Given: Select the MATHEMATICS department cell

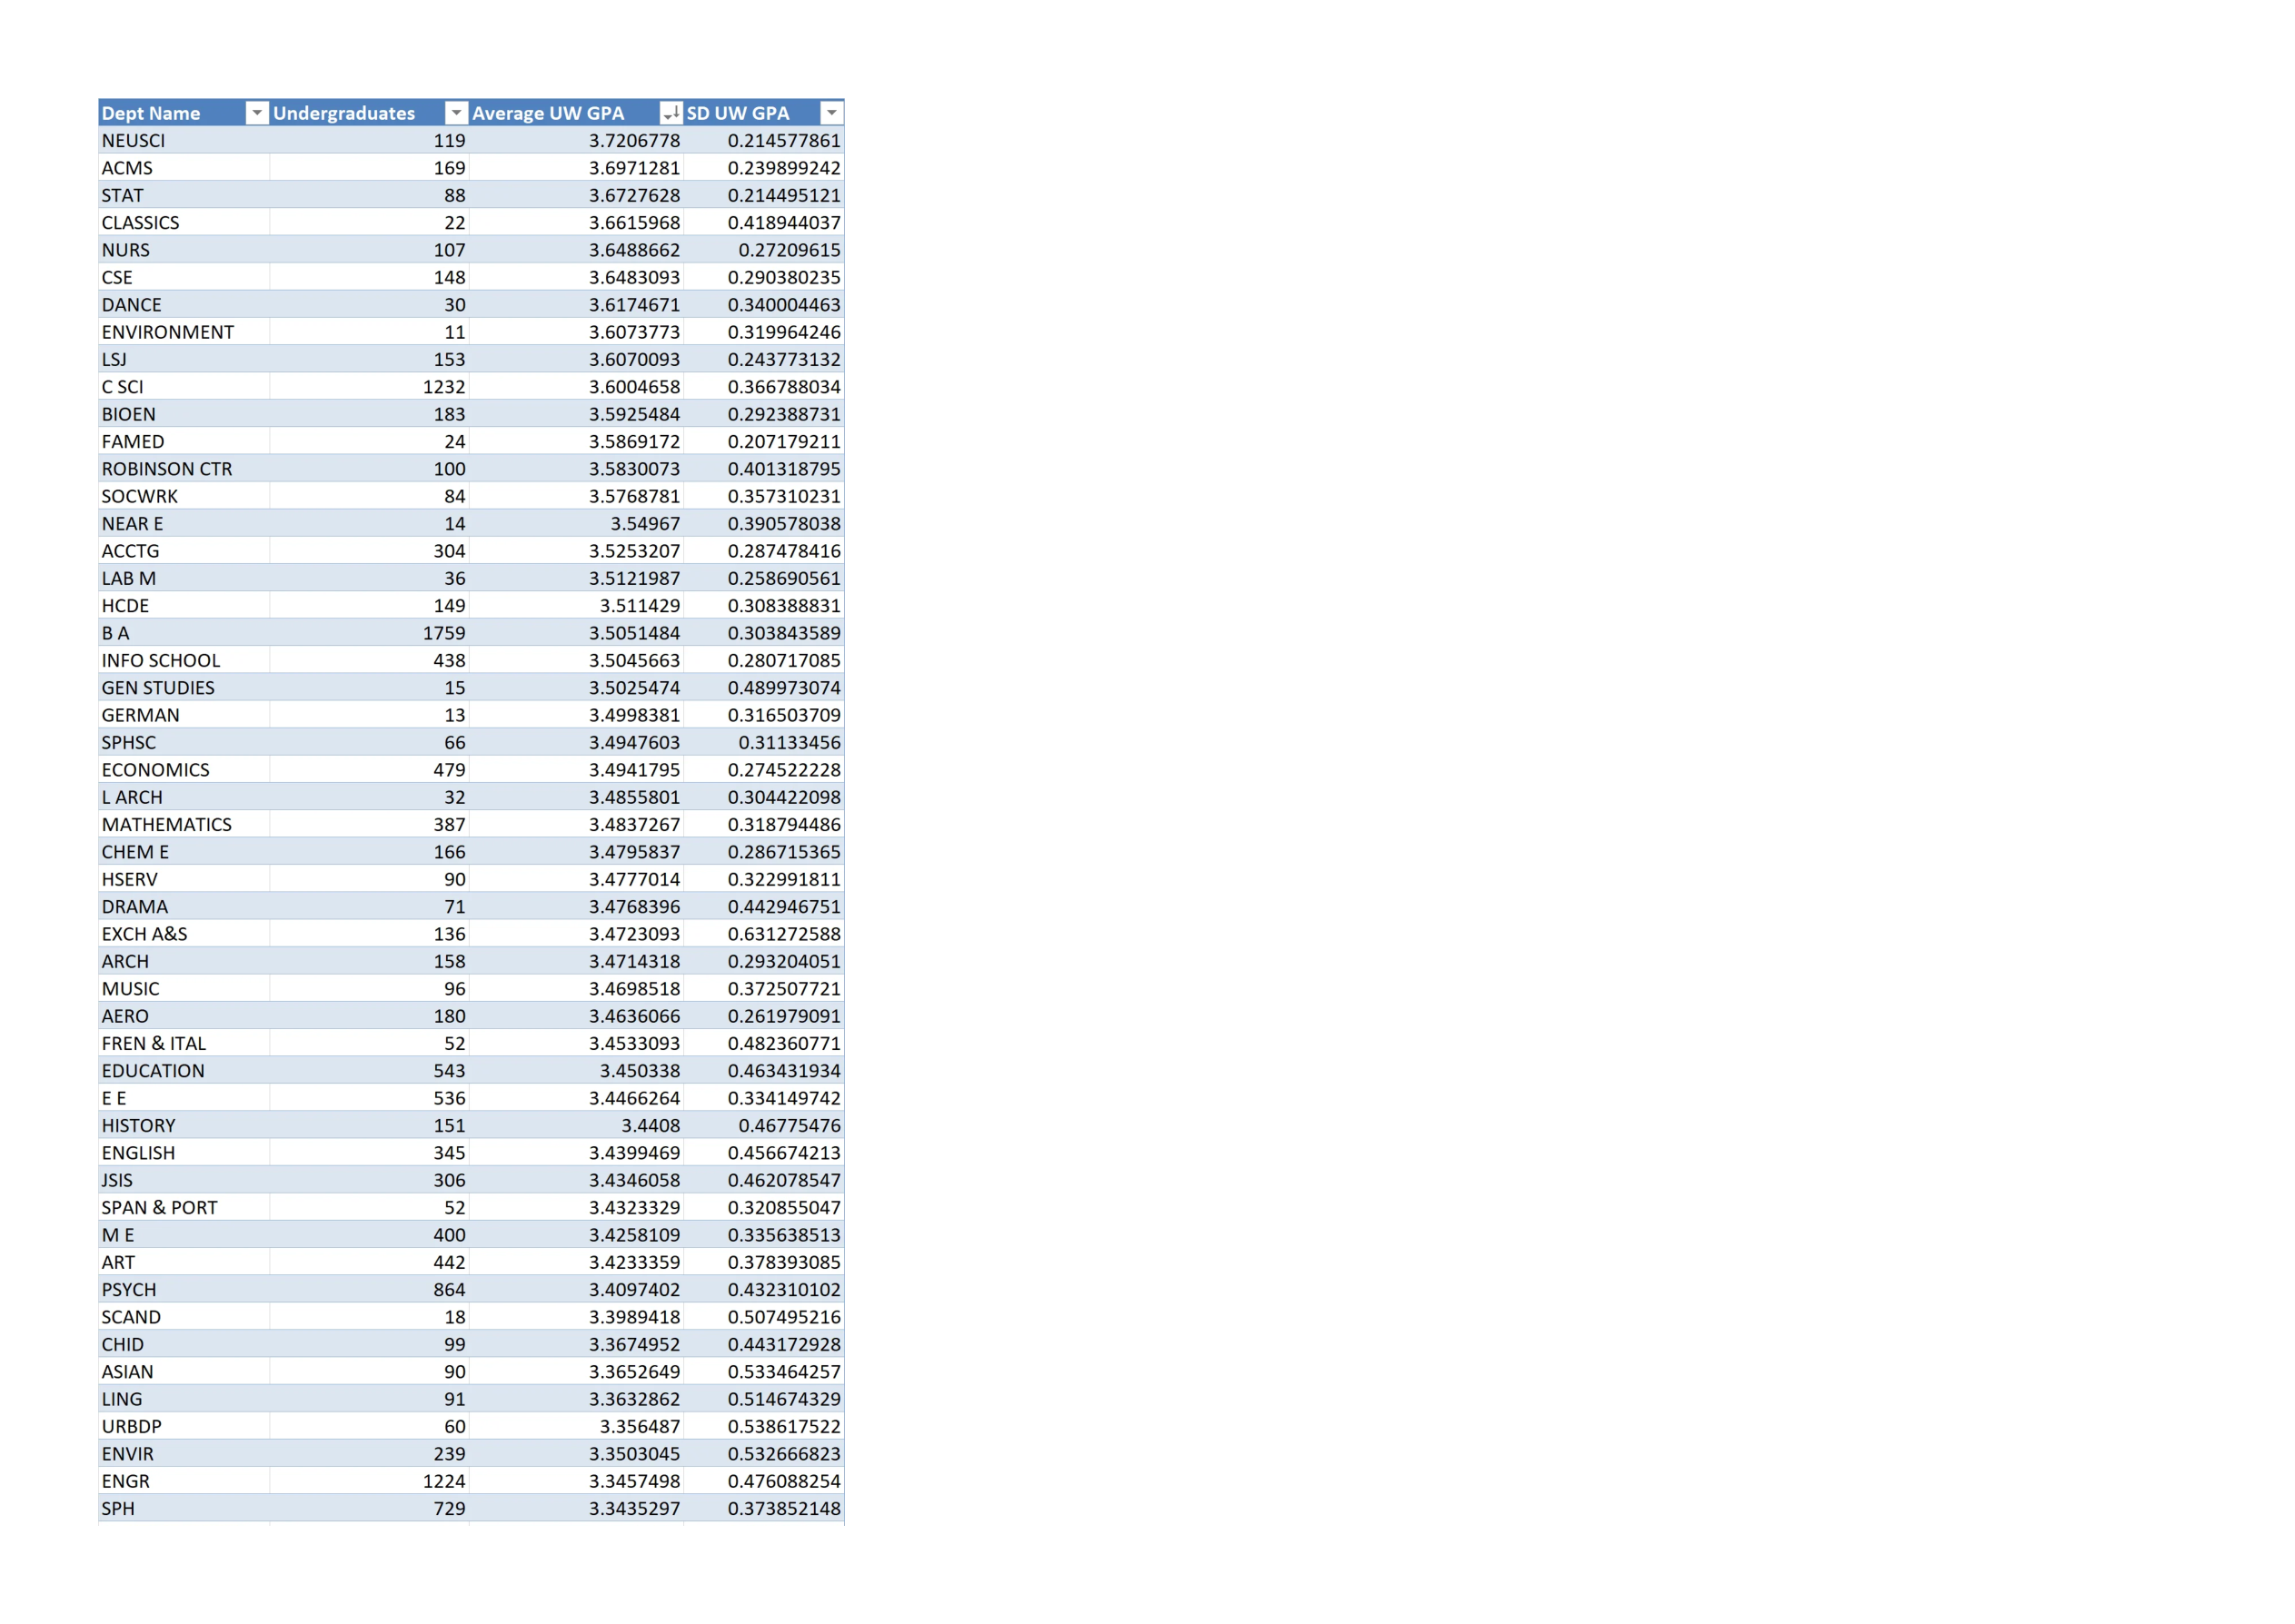Looking at the screenshot, I should 167,825.
